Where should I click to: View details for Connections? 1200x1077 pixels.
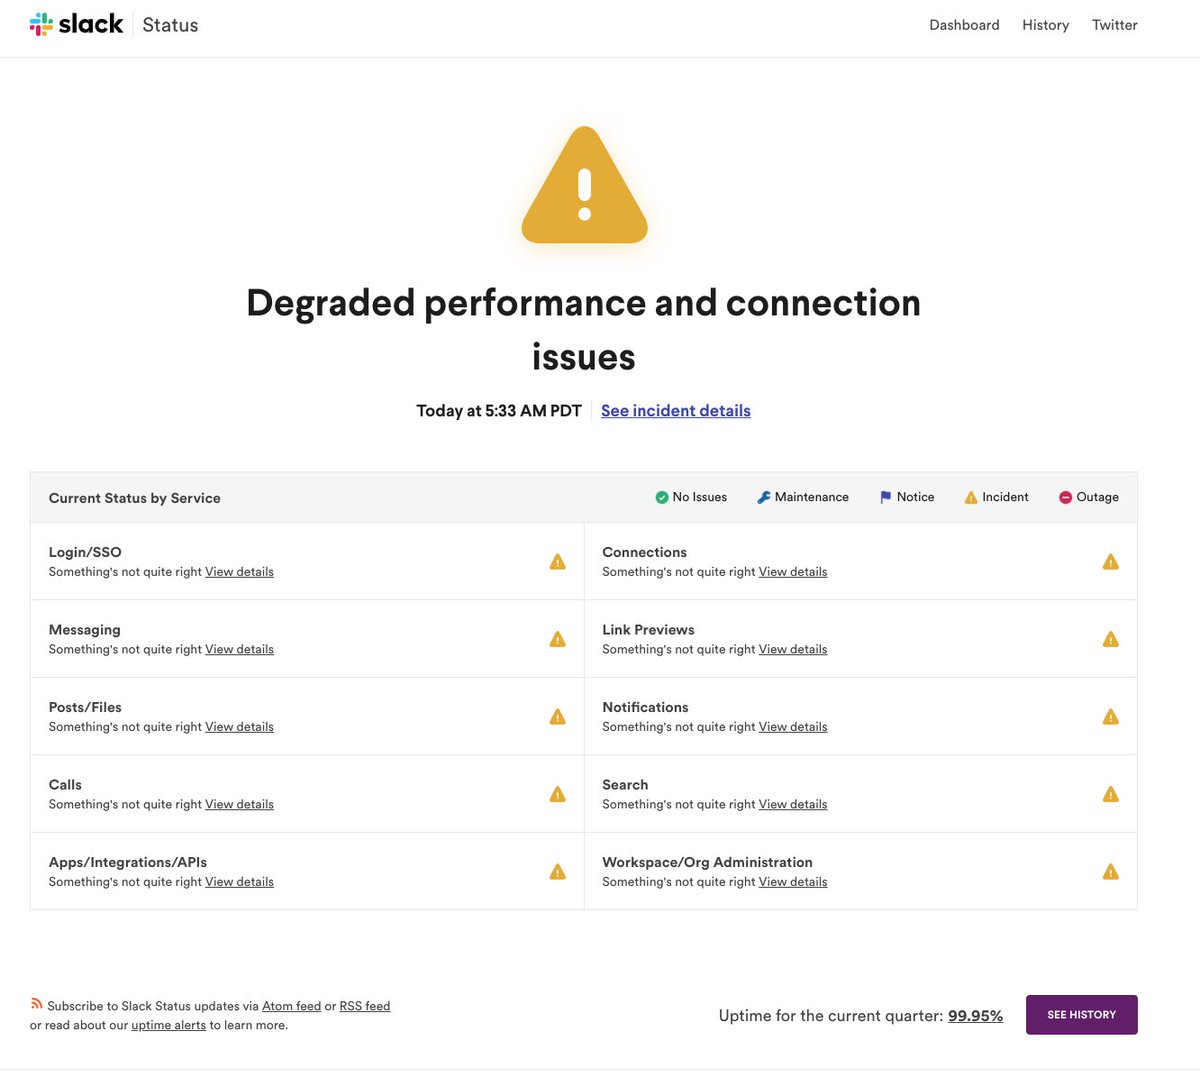coord(793,572)
